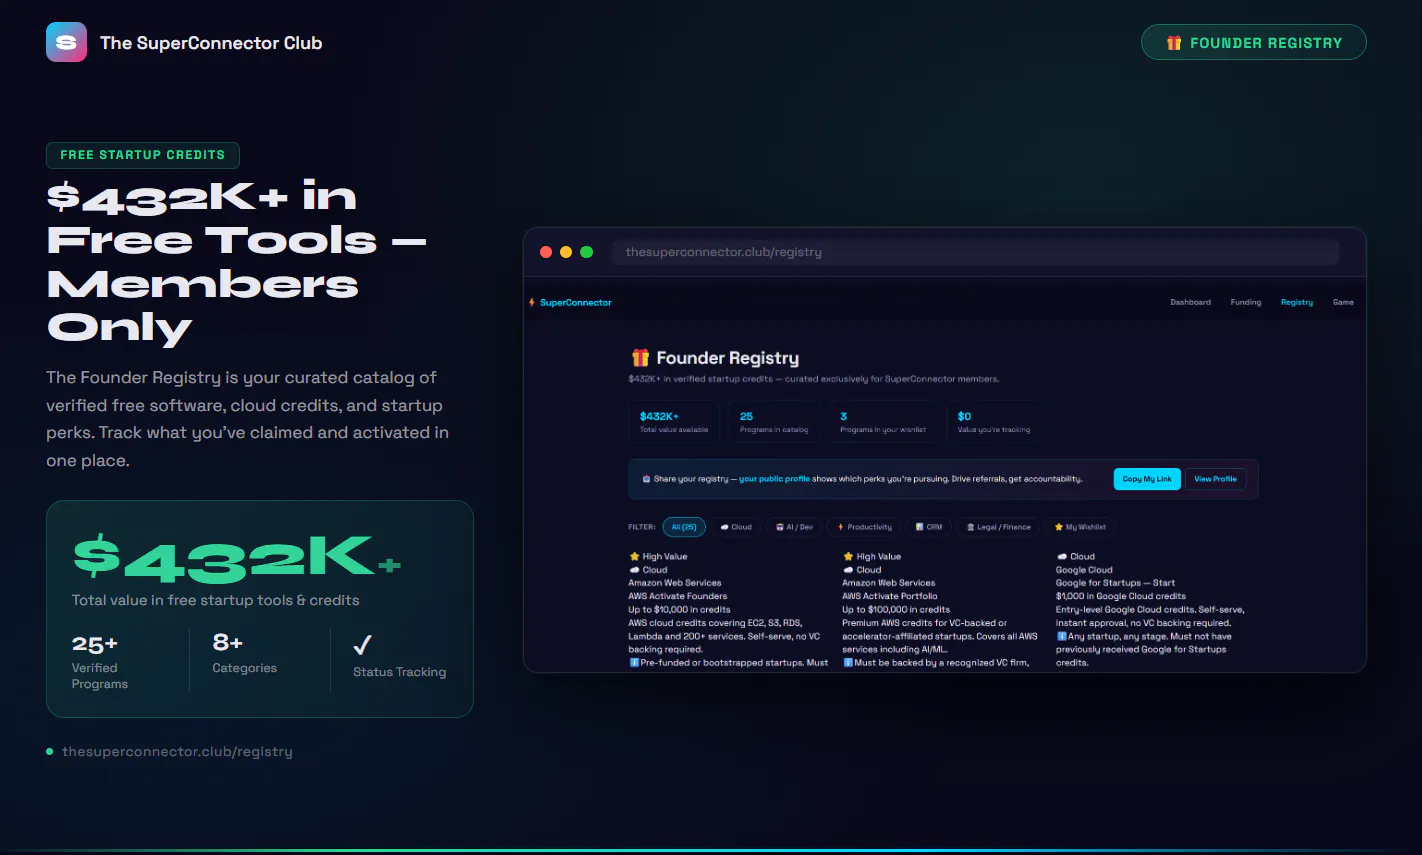The height and width of the screenshot is (855, 1422).
Task: Select the Registry nav item
Action: [x=1297, y=302]
